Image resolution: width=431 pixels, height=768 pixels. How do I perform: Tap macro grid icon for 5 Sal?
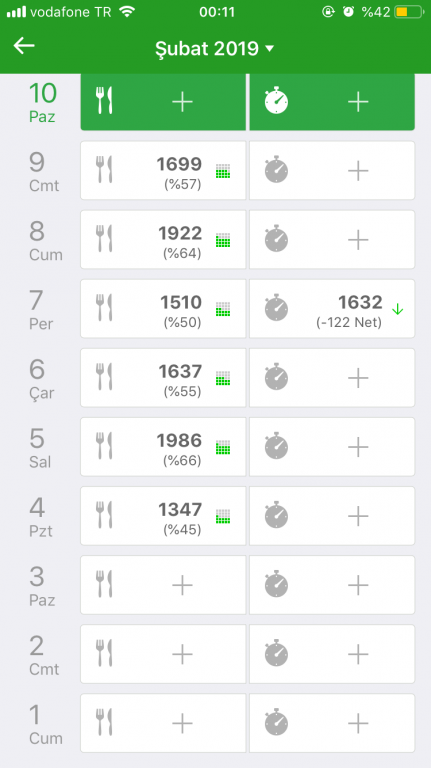(223, 447)
